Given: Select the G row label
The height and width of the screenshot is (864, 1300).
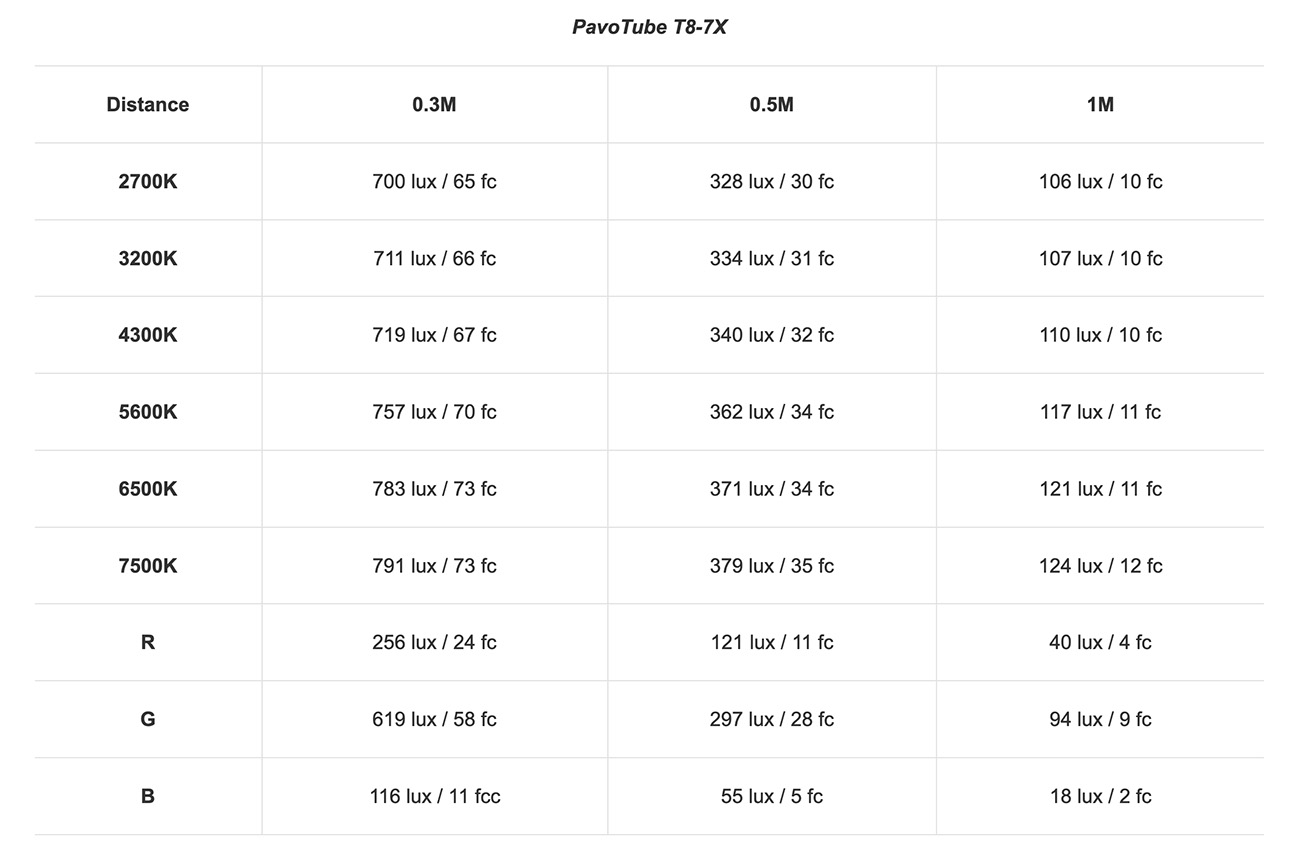Looking at the screenshot, I should tap(148, 720).
